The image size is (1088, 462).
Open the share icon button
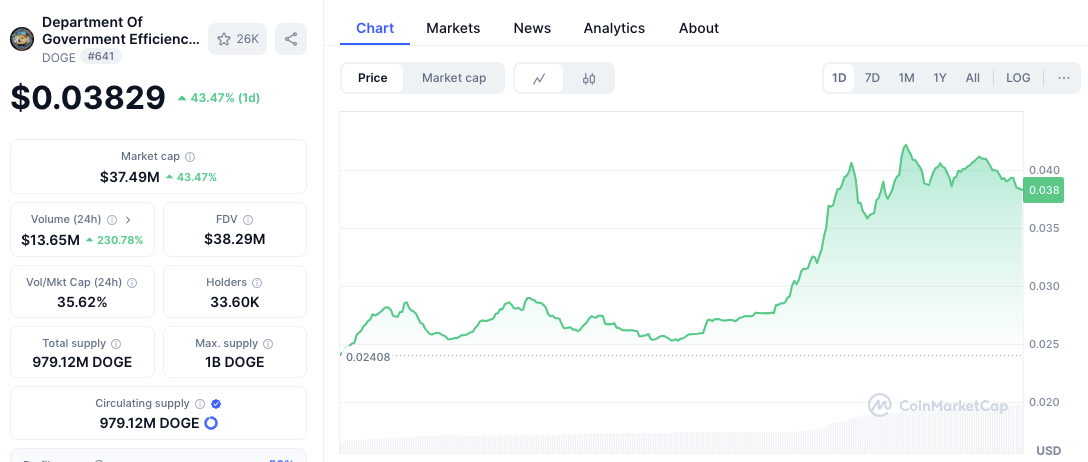291,39
